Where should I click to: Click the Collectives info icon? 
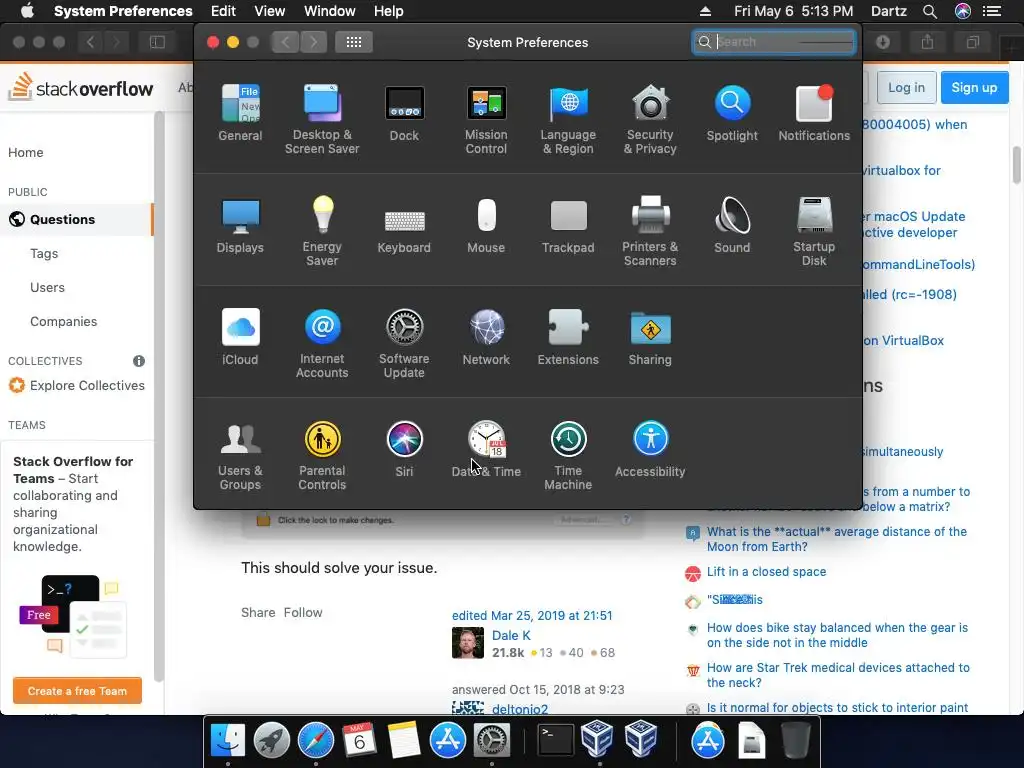coord(139,361)
